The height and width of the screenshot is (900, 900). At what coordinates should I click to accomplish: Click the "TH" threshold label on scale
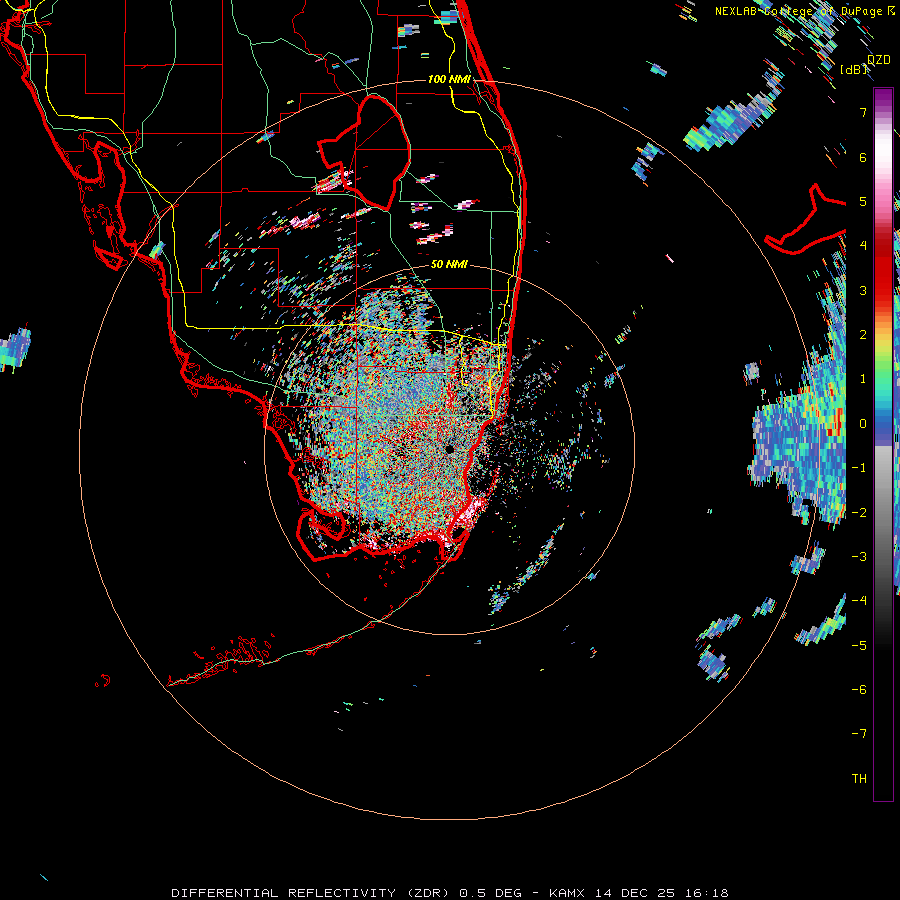tap(859, 779)
